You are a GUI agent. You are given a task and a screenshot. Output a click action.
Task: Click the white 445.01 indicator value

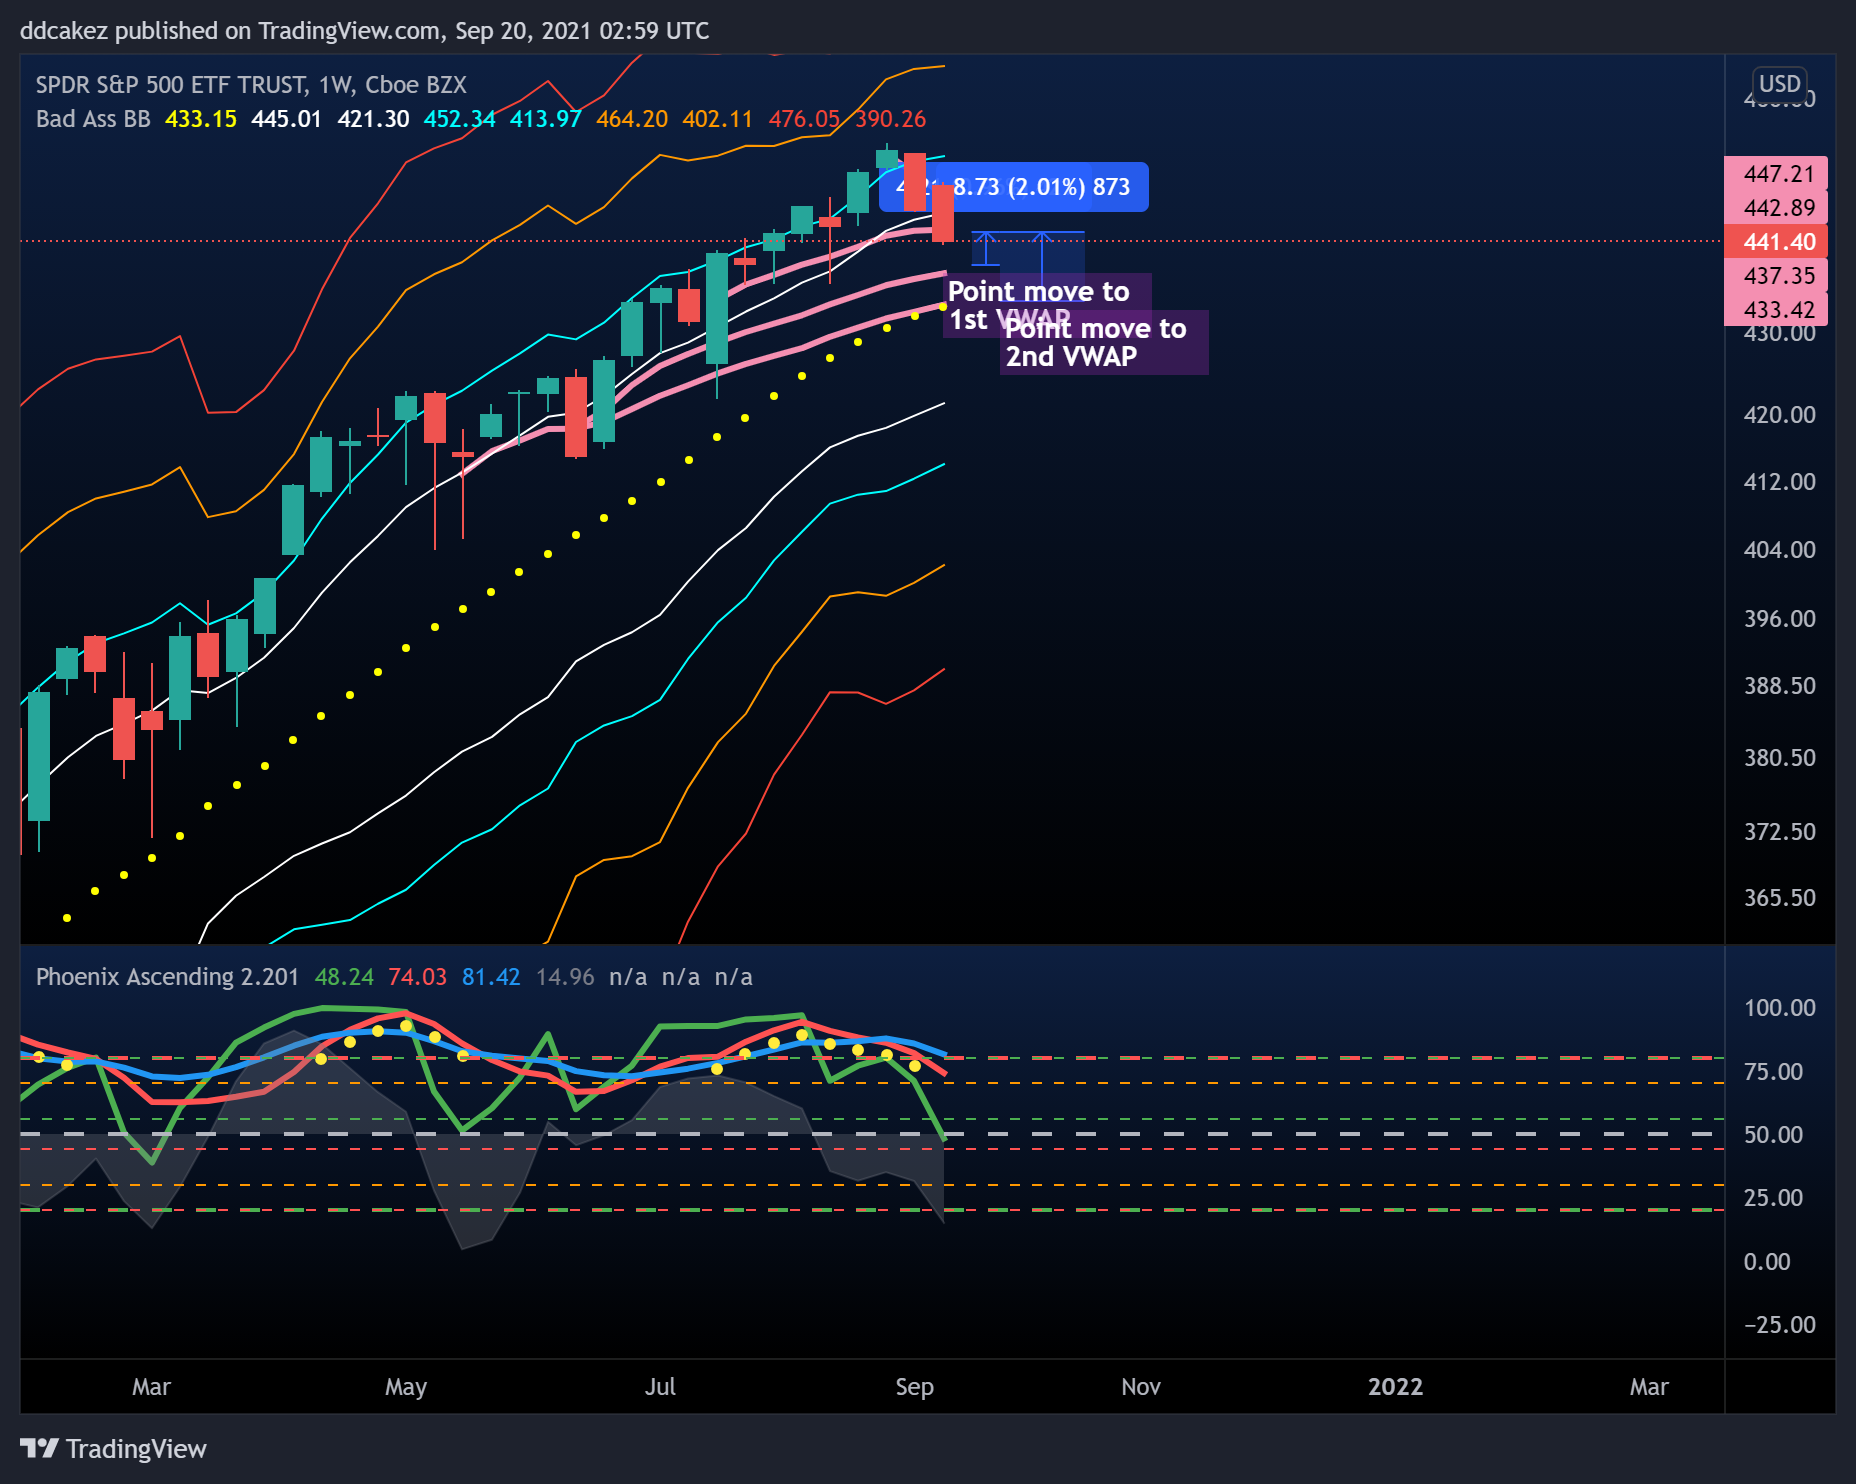click(x=287, y=119)
